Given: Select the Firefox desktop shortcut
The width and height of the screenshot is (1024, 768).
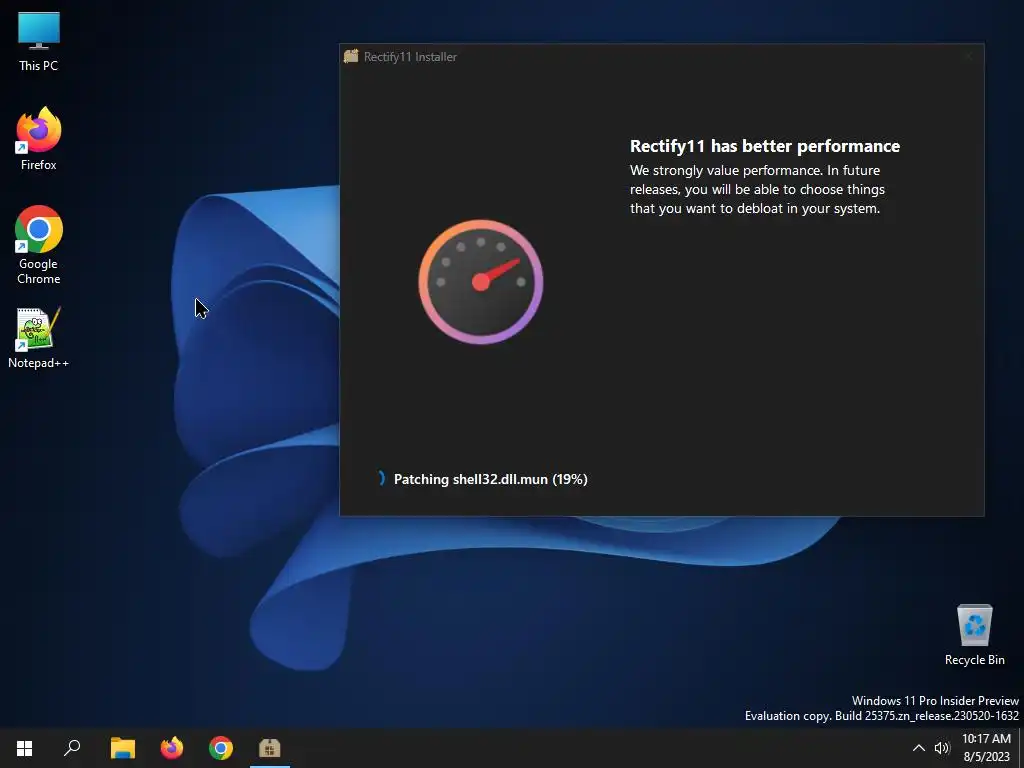Looking at the screenshot, I should tap(39, 139).
